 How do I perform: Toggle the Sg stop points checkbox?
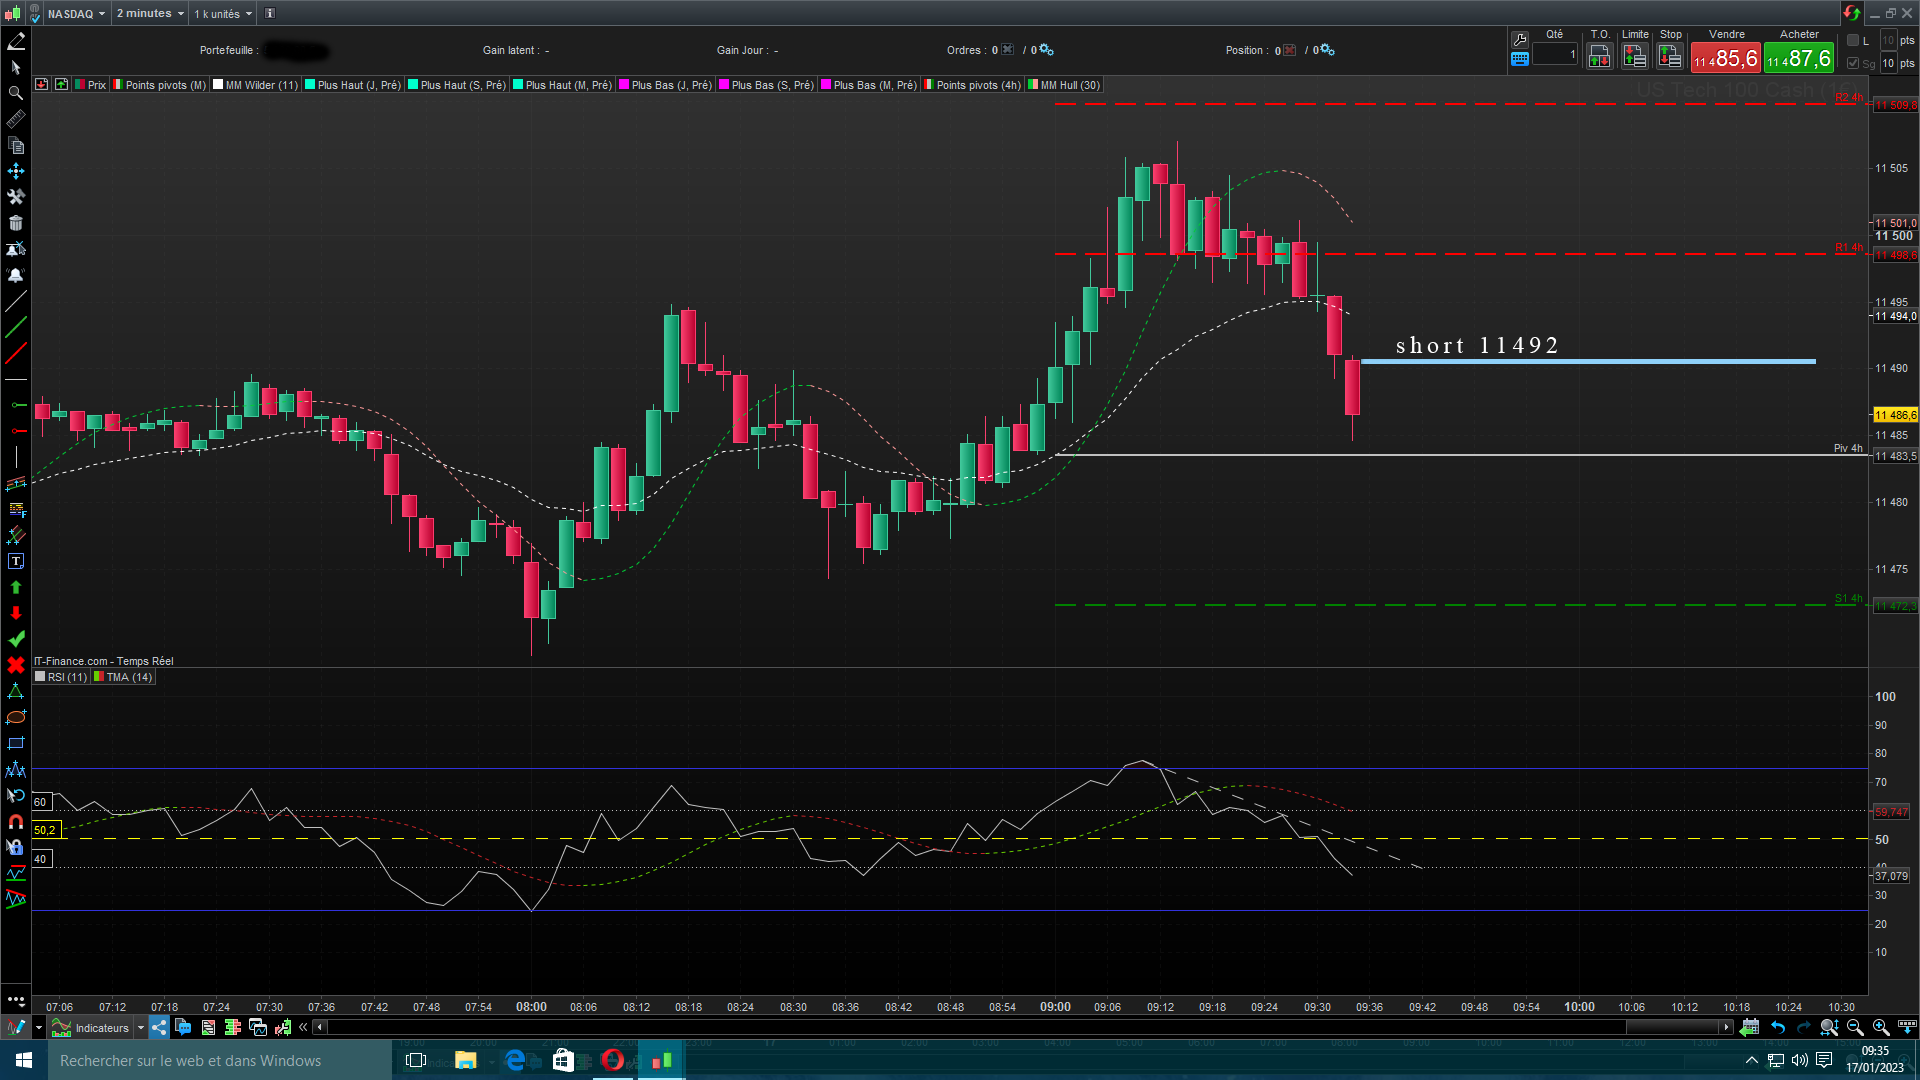[1853, 63]
